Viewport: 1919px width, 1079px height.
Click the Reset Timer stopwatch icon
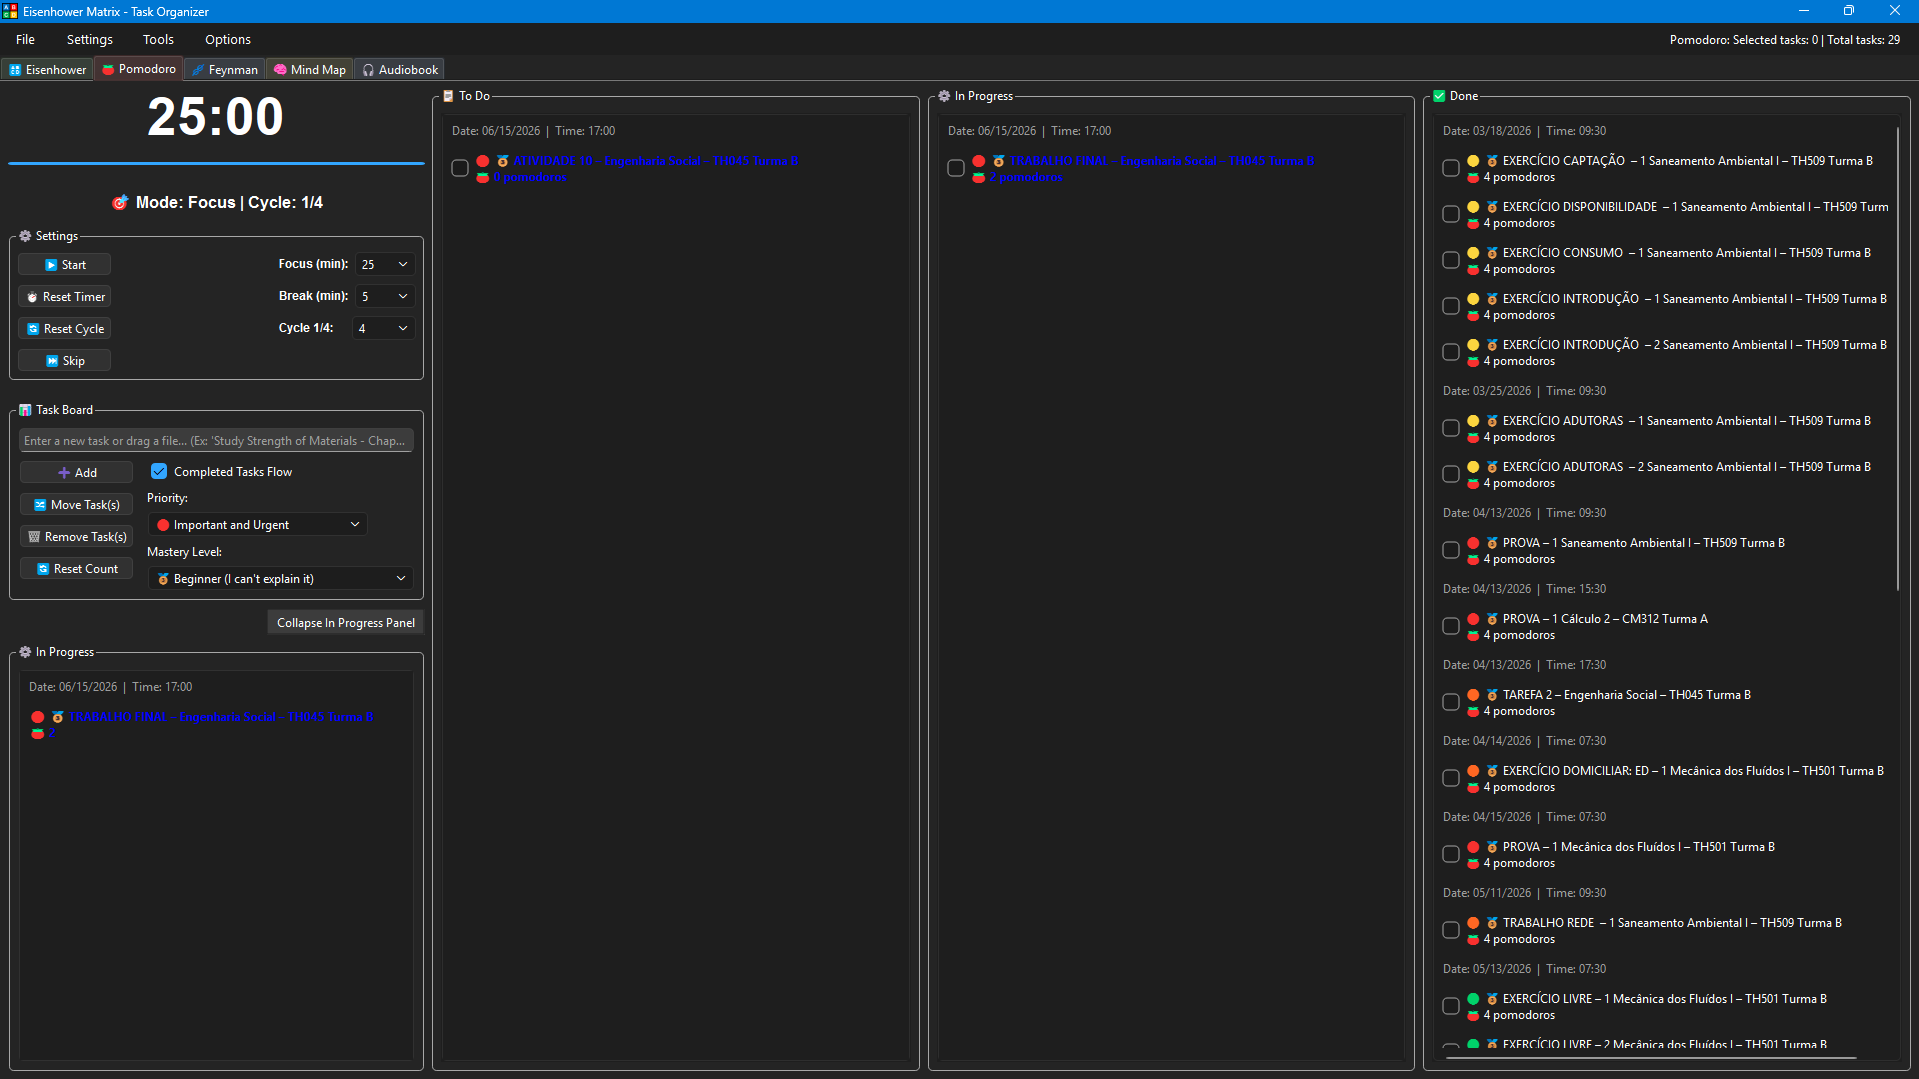[32, 297]
